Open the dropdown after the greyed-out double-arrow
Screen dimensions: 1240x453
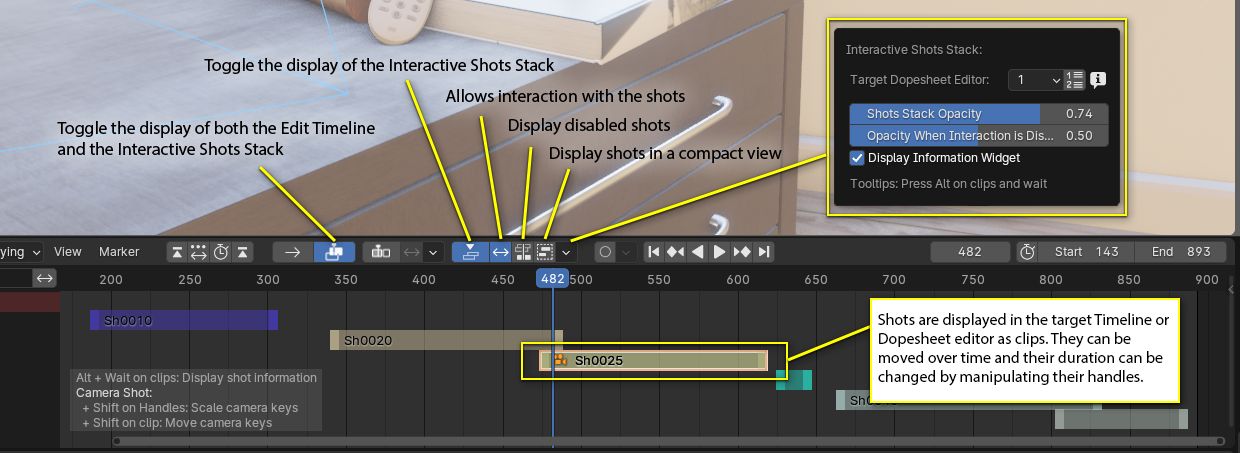coord(433,252)
